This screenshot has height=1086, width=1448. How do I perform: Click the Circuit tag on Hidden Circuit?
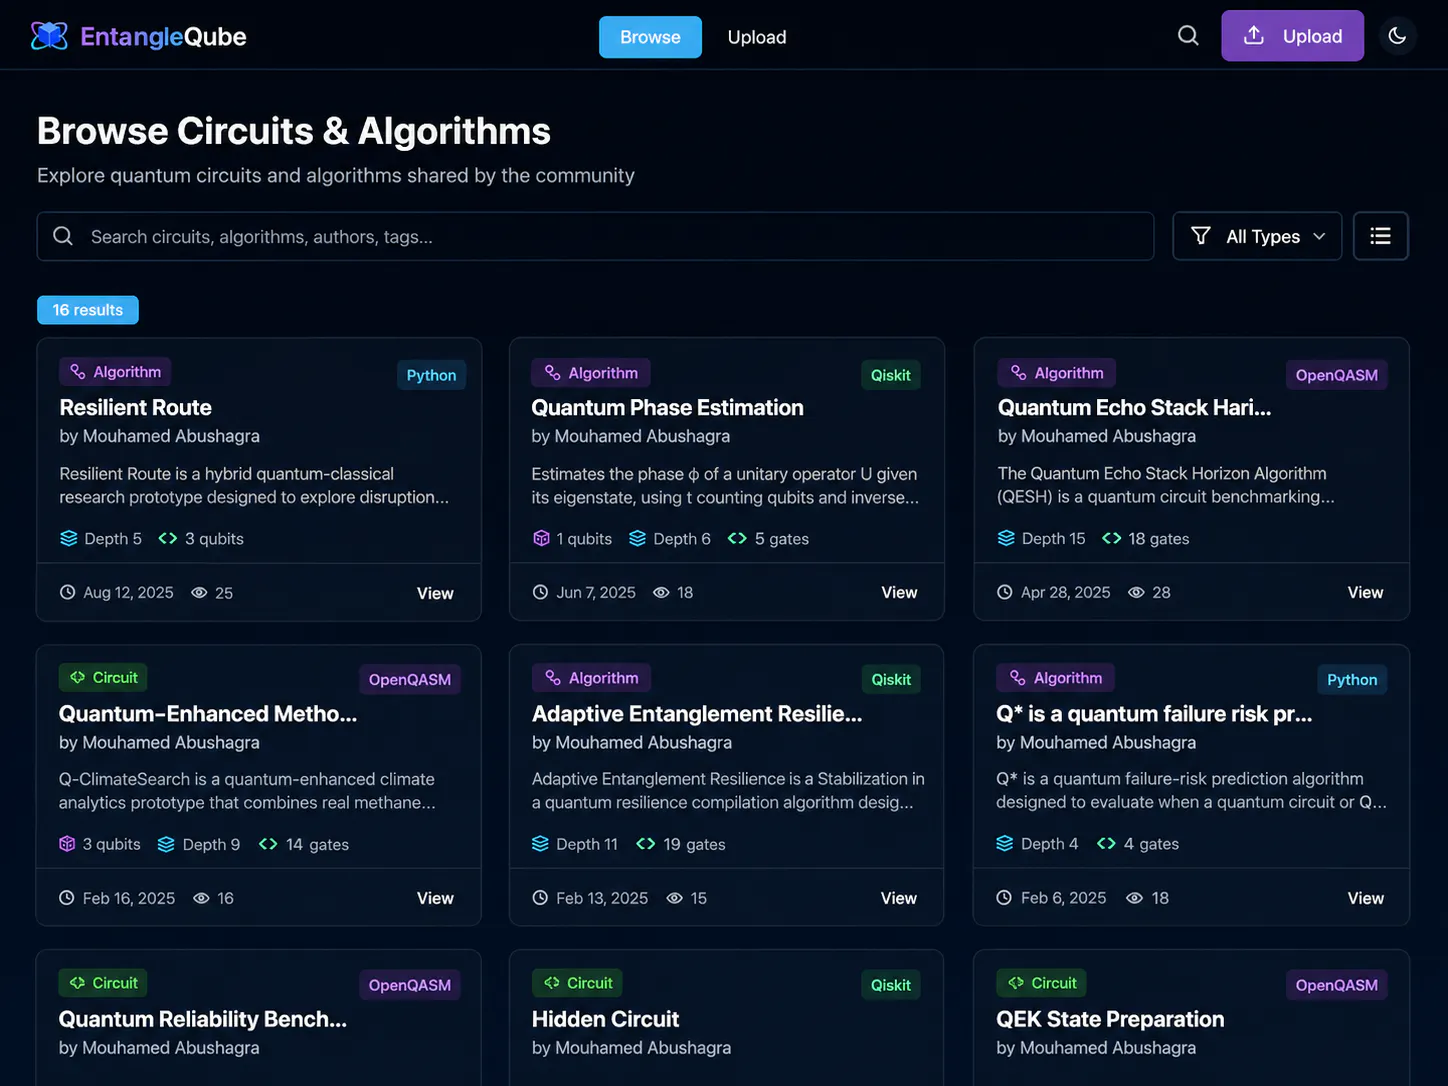pos(578,983)
